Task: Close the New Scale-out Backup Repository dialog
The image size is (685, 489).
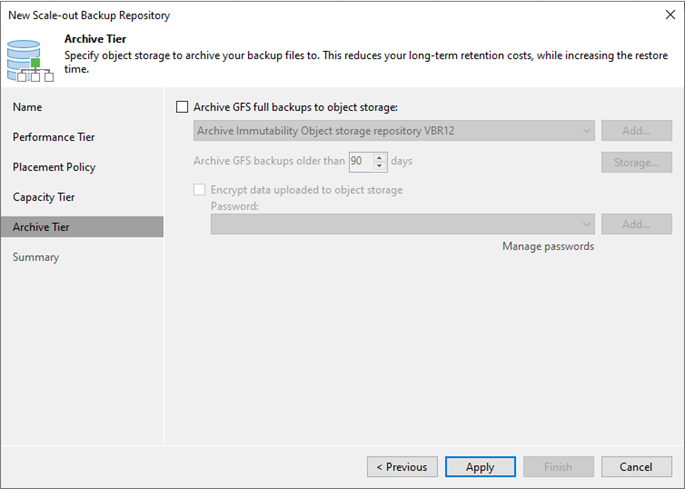Action: [670, 15]
